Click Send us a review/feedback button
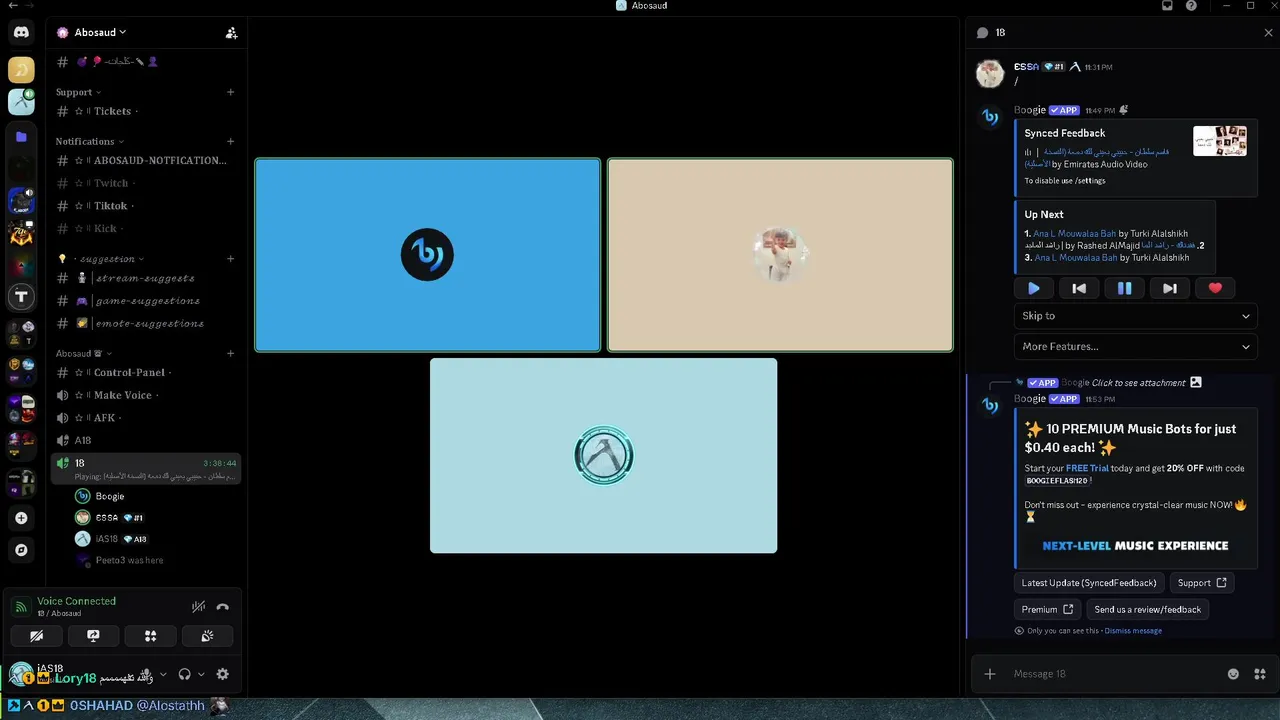This screenshot has height=720, width=1280. (1147, 609)
